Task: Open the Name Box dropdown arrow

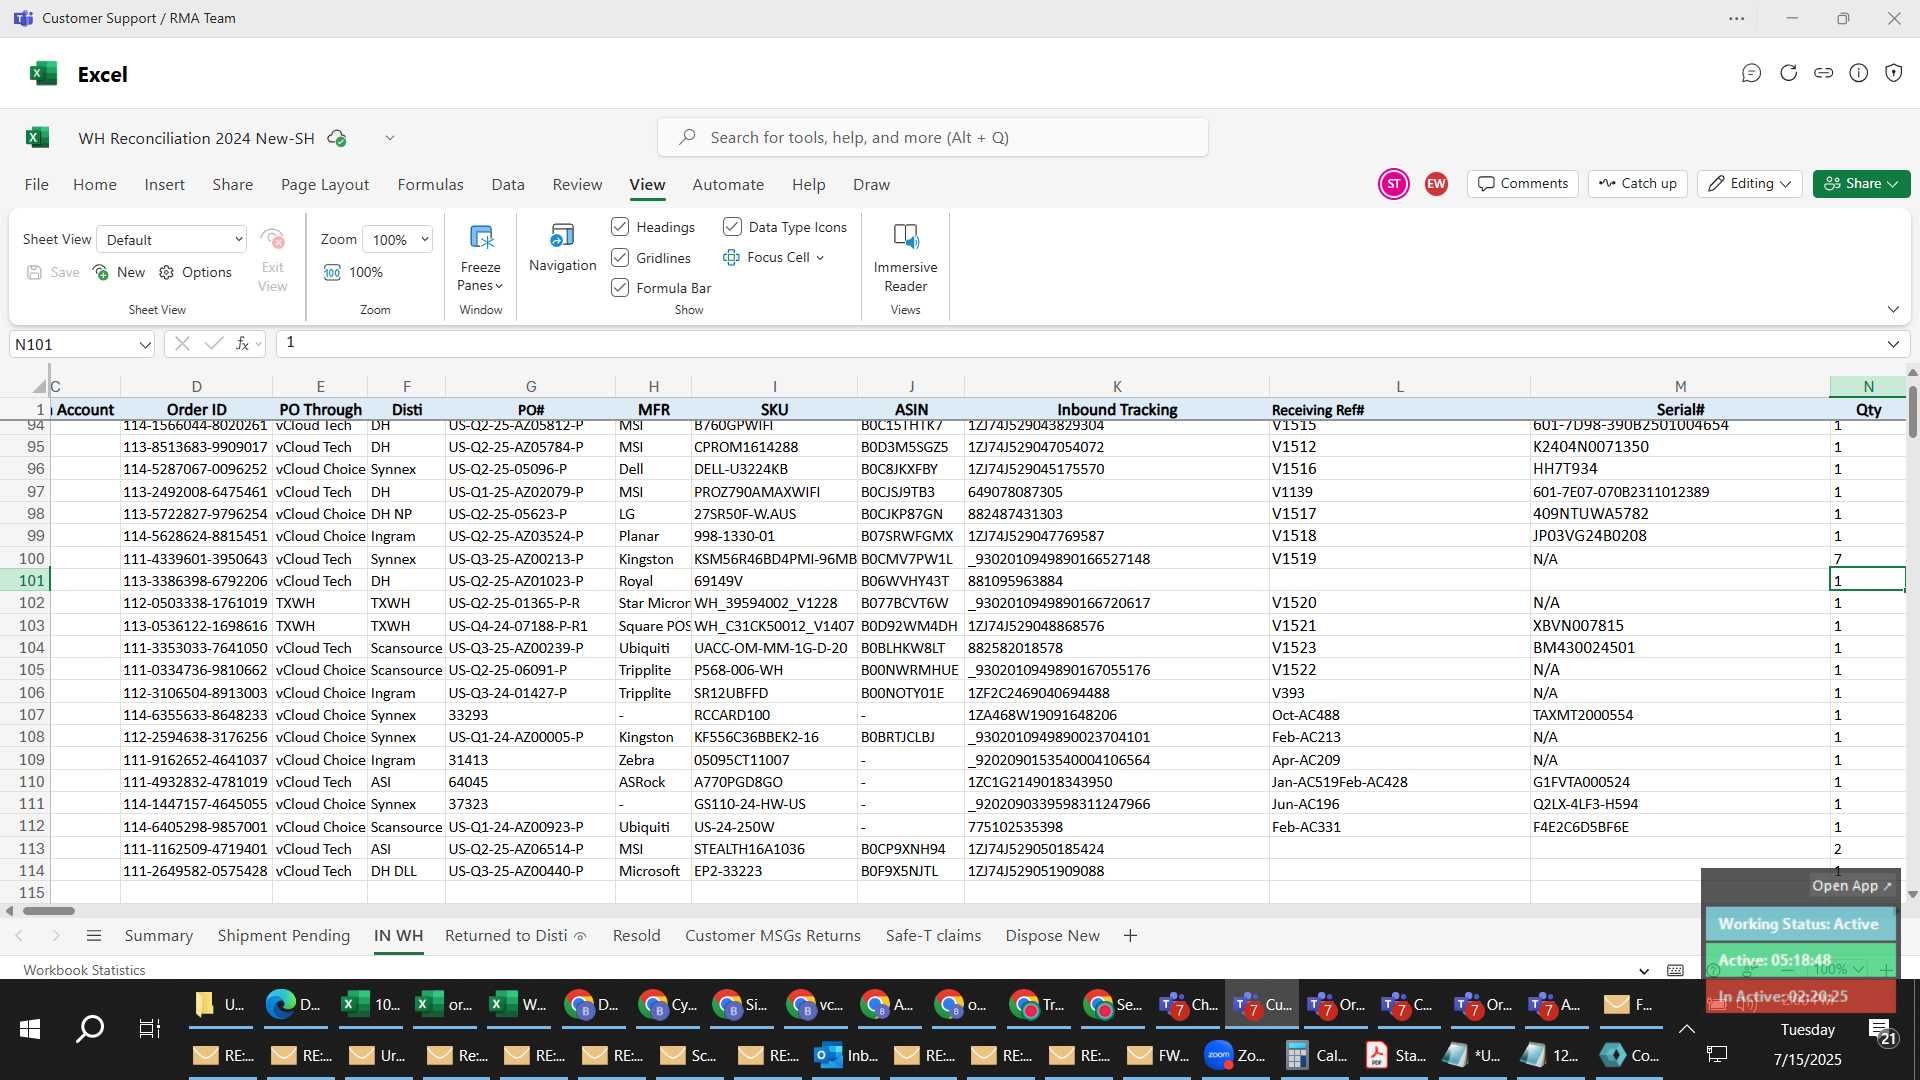Action: 145,345
